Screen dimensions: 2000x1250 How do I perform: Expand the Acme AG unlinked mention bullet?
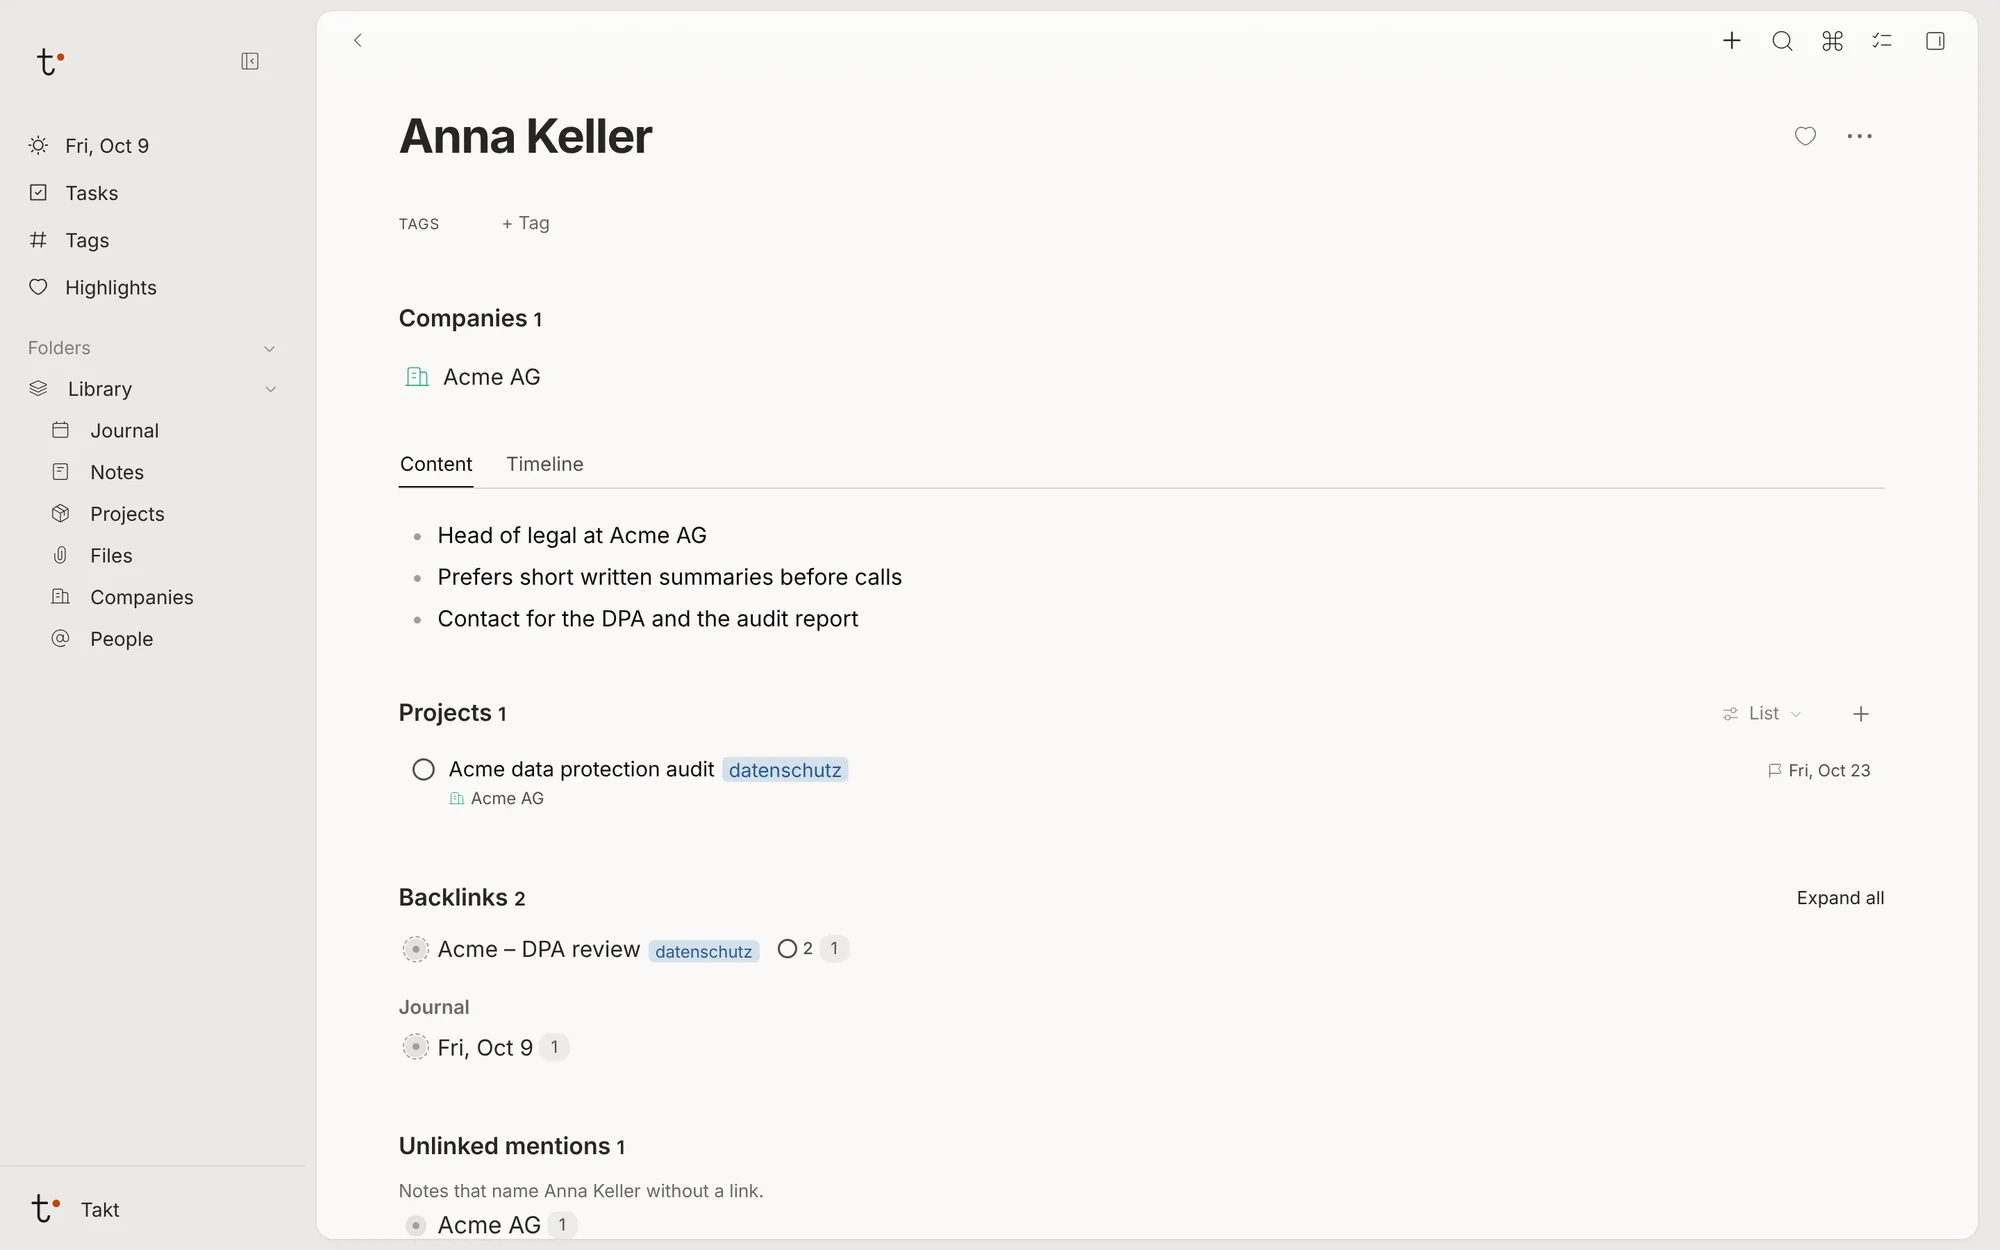(x=416, y=1225)
